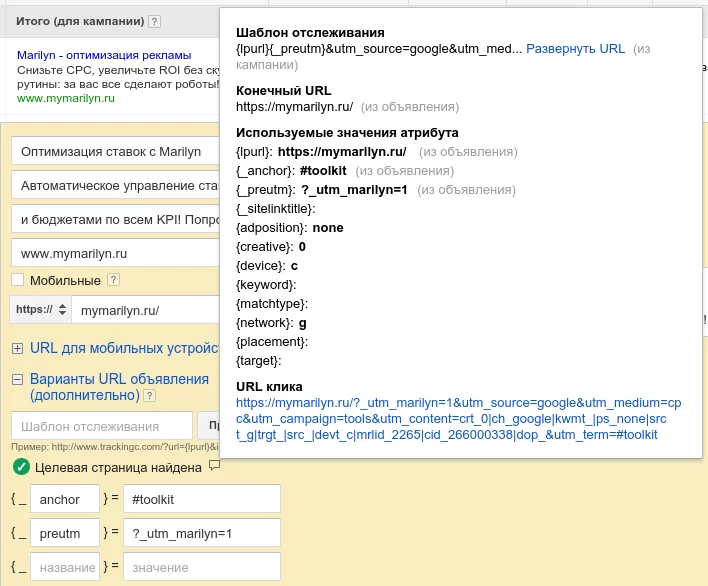Click {device} value c

point(294,265)
